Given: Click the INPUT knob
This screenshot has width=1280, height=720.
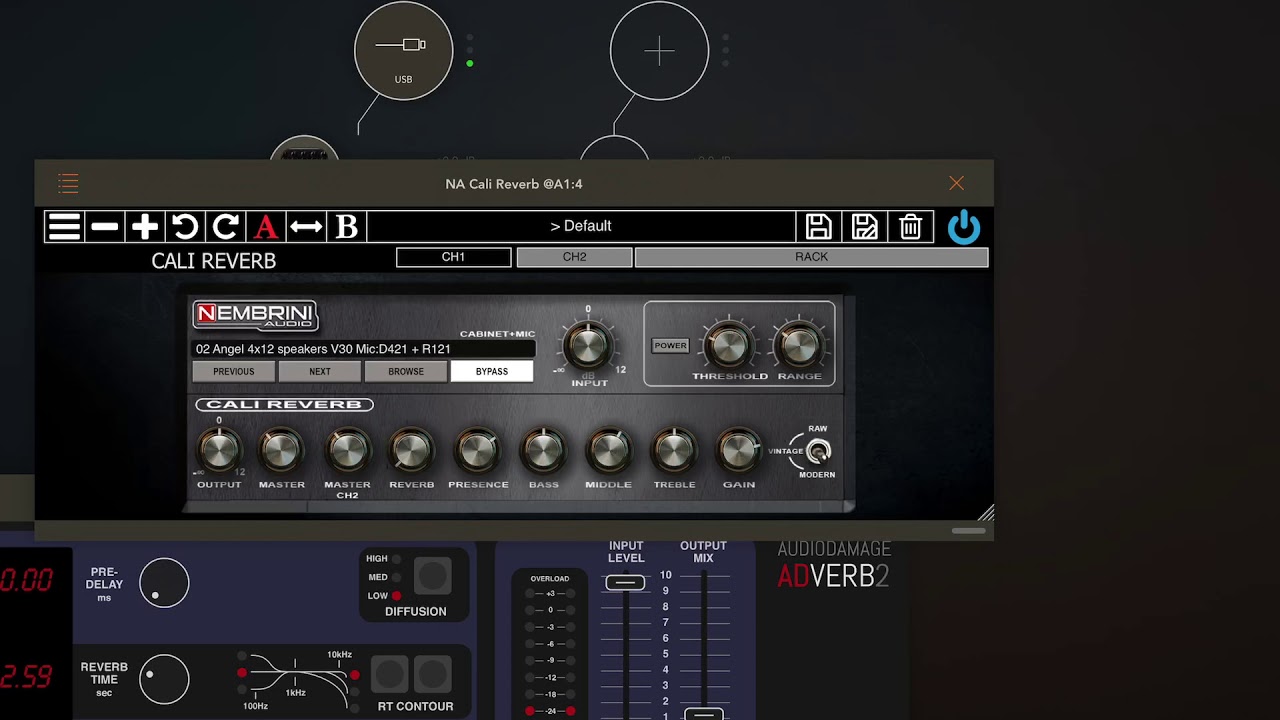Looking at the screenshot, I should [588, 346].
